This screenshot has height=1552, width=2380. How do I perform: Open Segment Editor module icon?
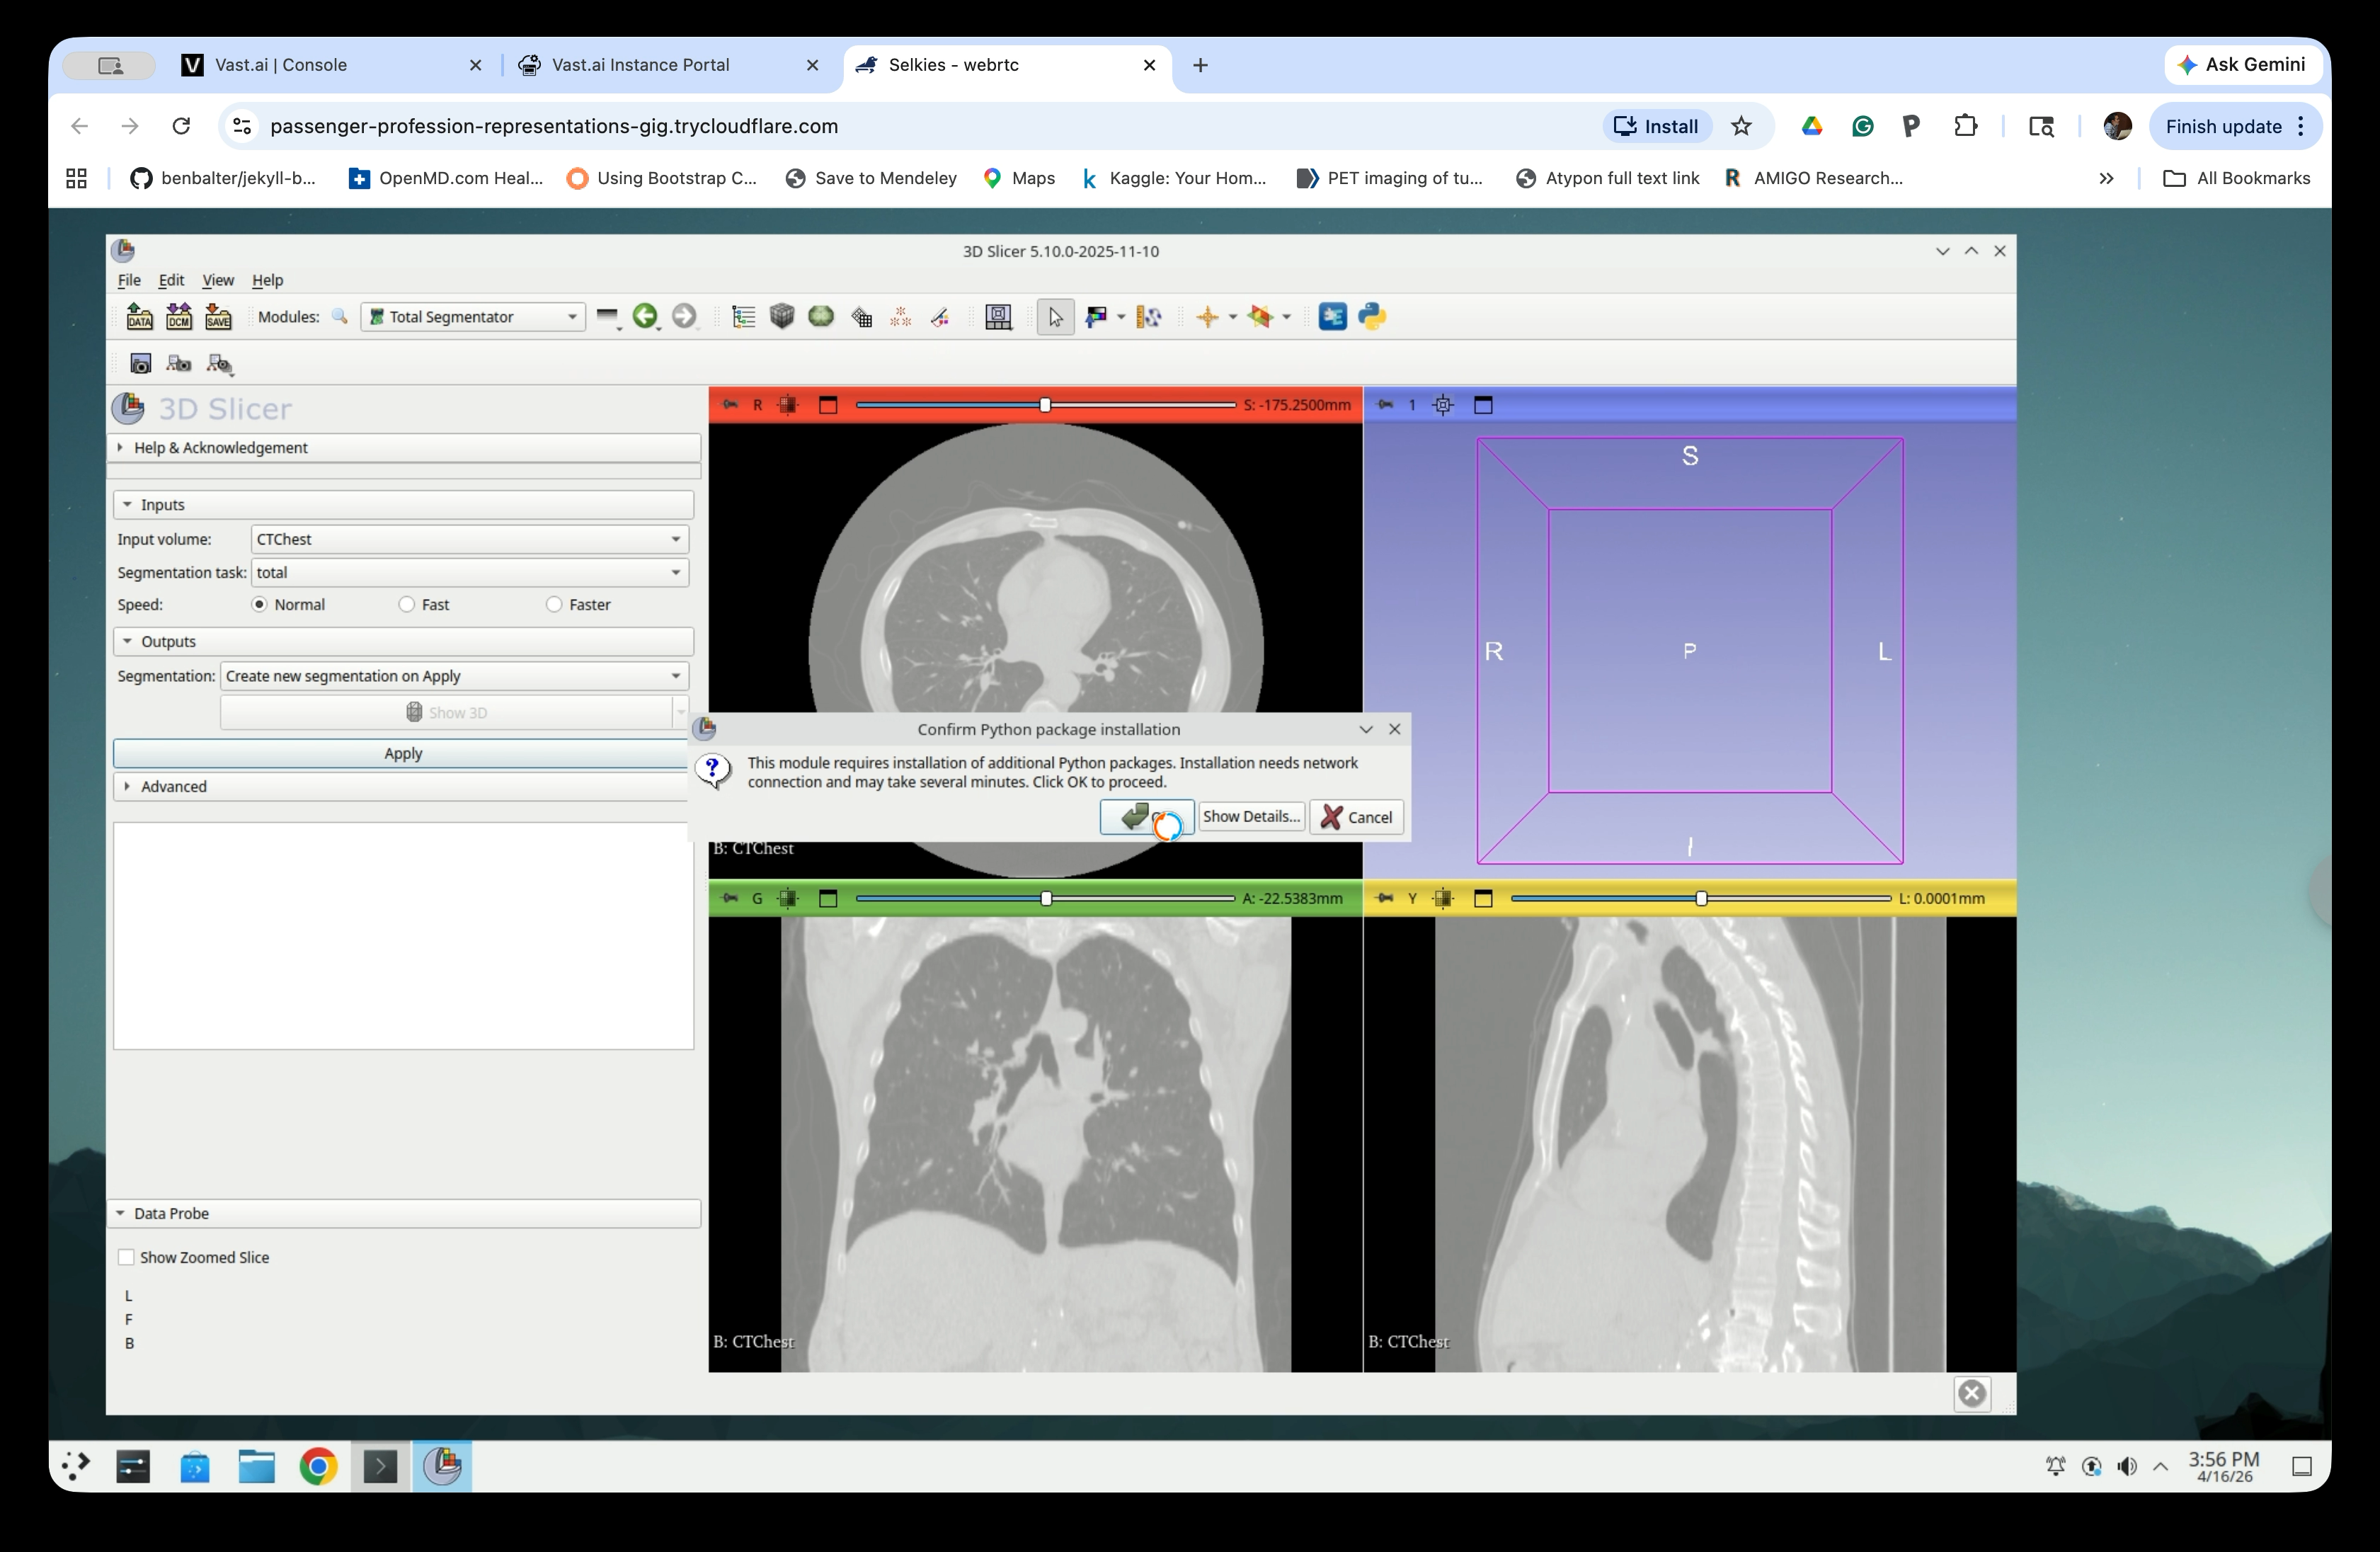[x=940, y=317]
